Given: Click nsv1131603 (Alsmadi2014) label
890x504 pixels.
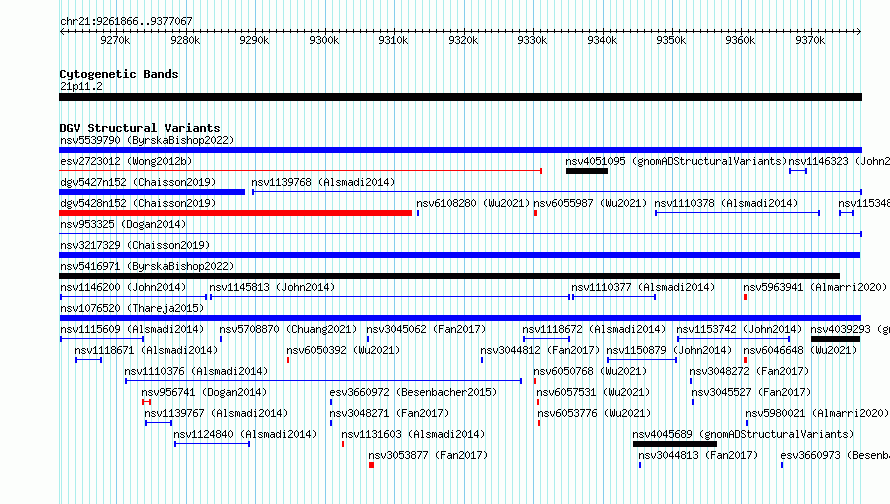Looking at the screenshot, I should pyautogui.click(x=413, y=434).
